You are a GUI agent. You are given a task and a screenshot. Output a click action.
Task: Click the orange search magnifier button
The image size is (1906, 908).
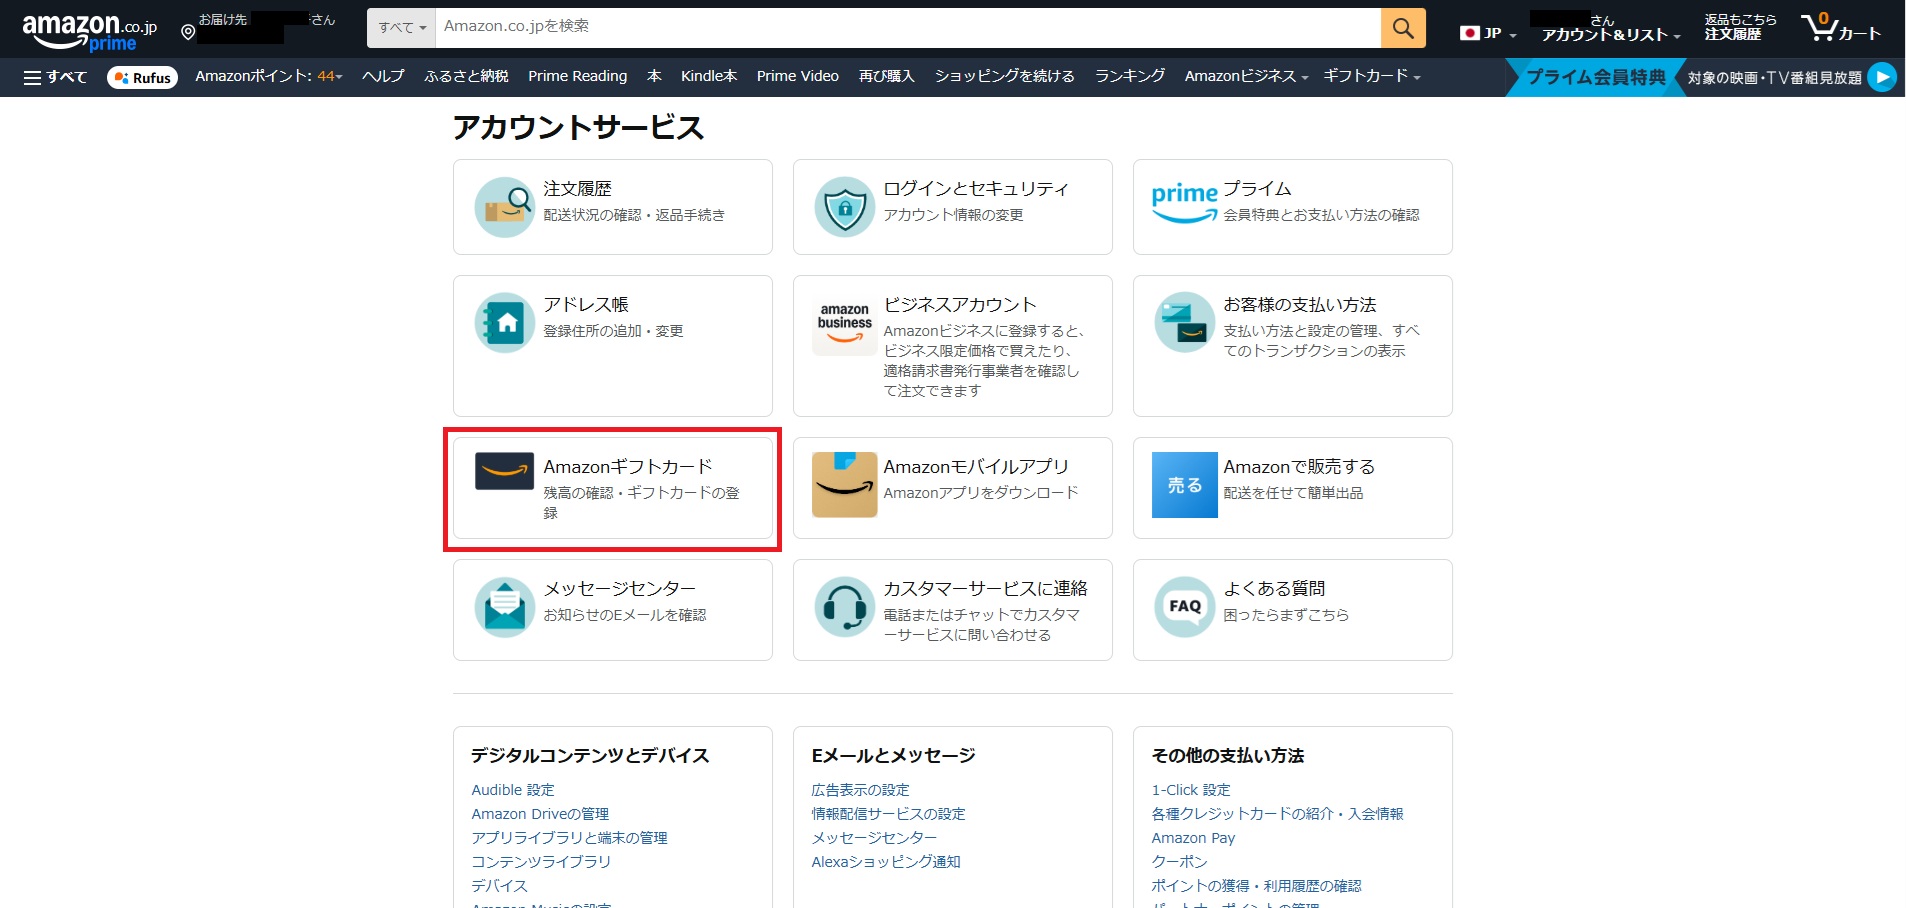coord(1402,28)
